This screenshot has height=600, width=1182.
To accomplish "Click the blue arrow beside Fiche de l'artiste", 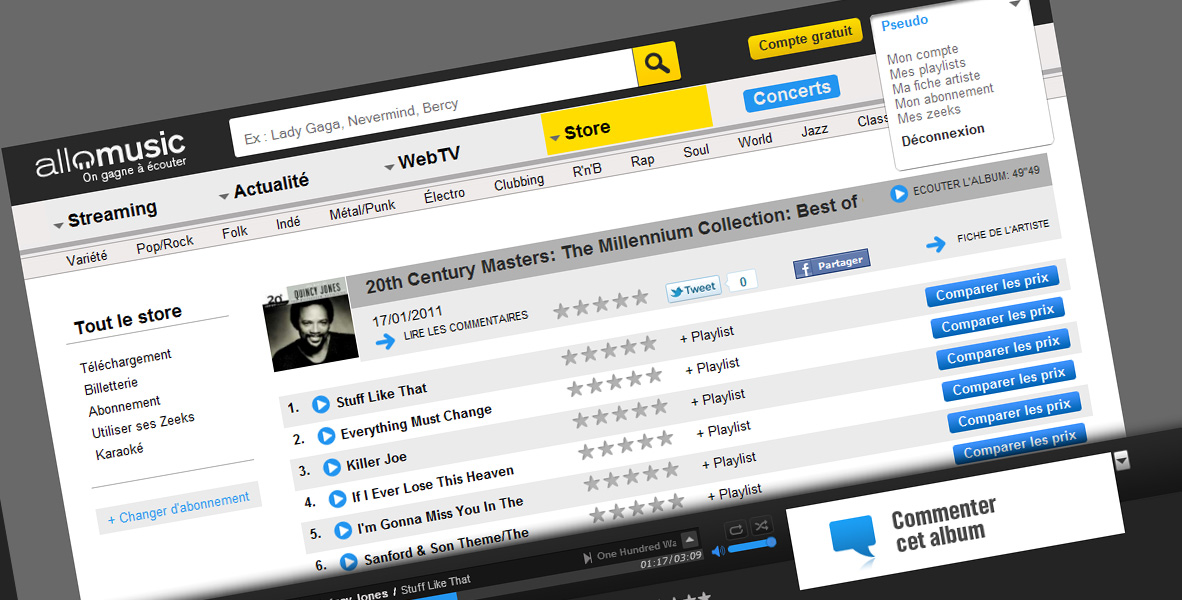I will tap(935, 244).
